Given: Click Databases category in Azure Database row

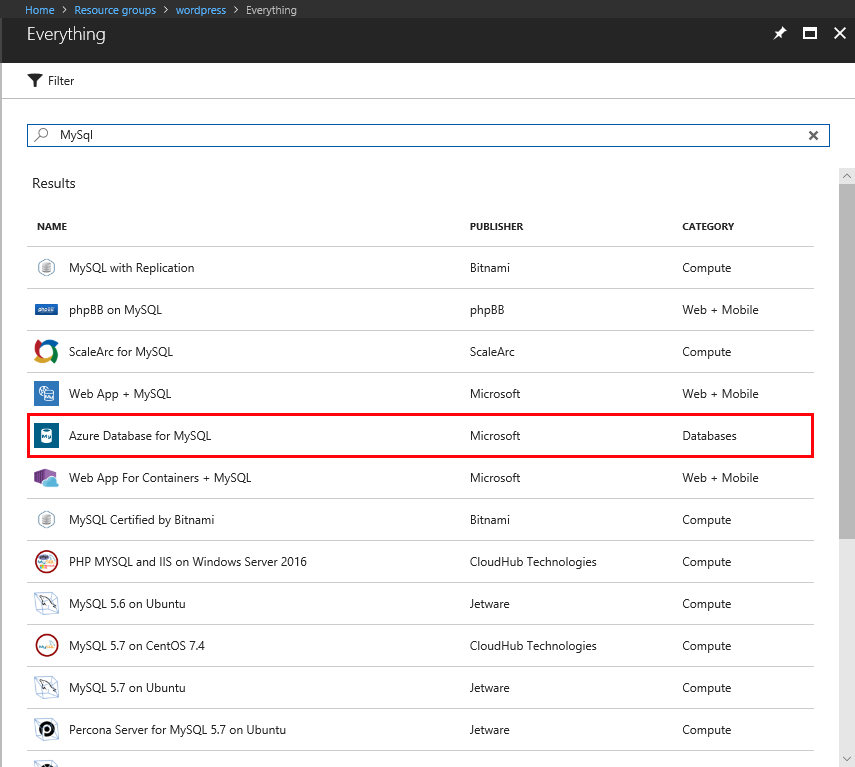Looking at the screenshot, I should (709, 436).
